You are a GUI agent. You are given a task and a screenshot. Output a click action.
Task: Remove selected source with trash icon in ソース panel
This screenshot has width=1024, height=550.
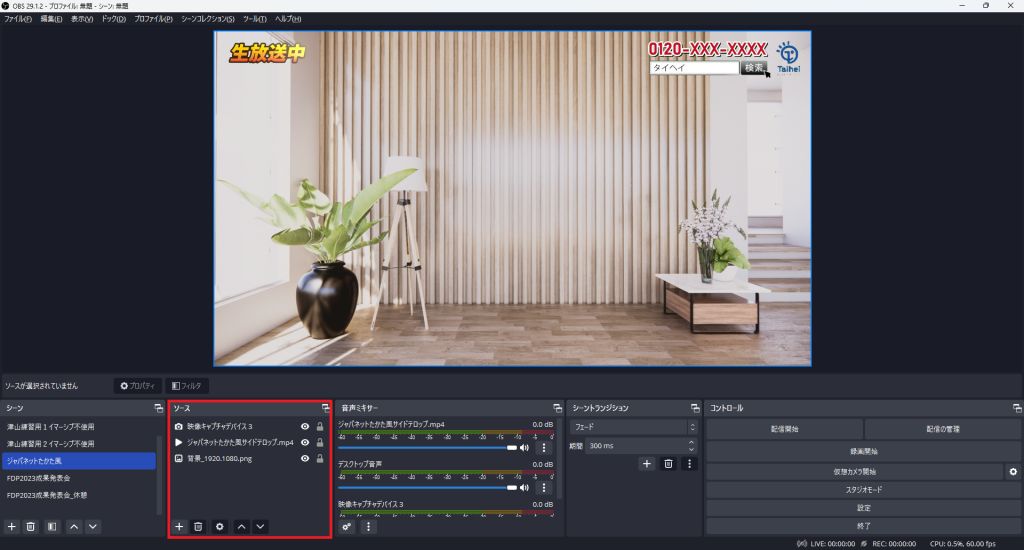pos(198,526)
